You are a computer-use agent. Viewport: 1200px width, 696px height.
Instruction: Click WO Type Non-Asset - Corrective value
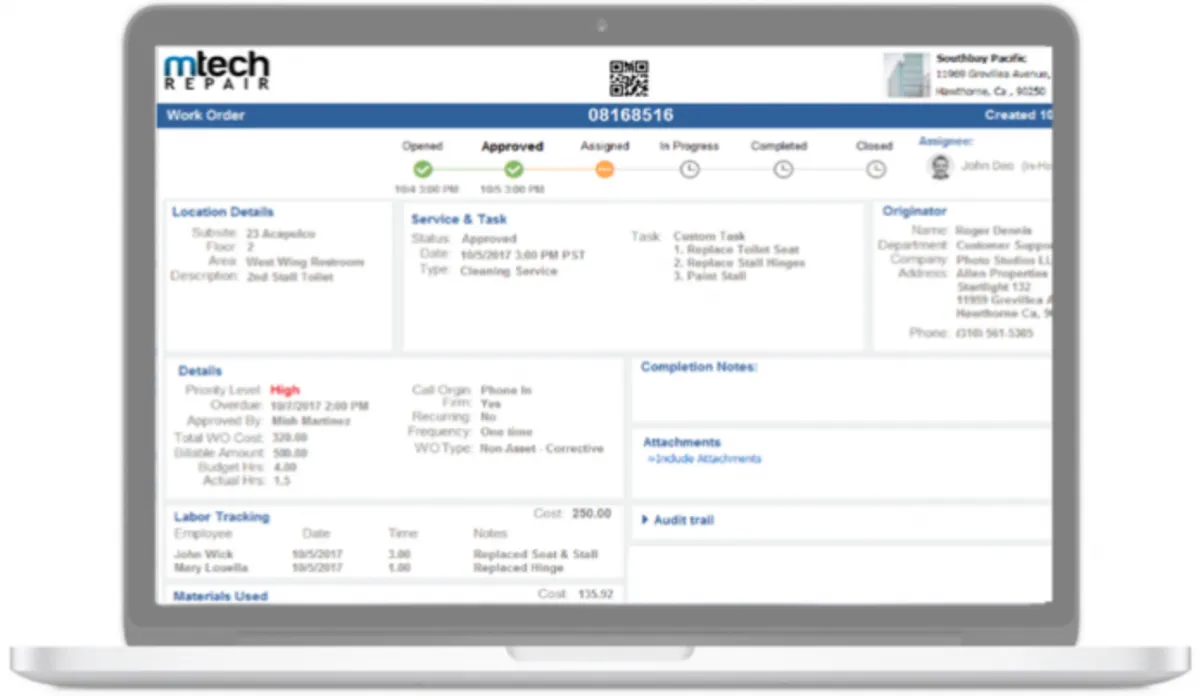(542, 448)
